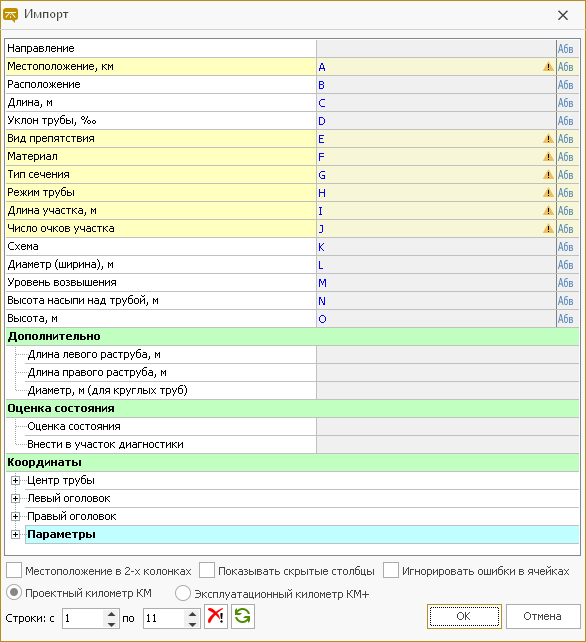Click warning icon in Материал row
Screen dimensions: 586x642
point(548,156)
